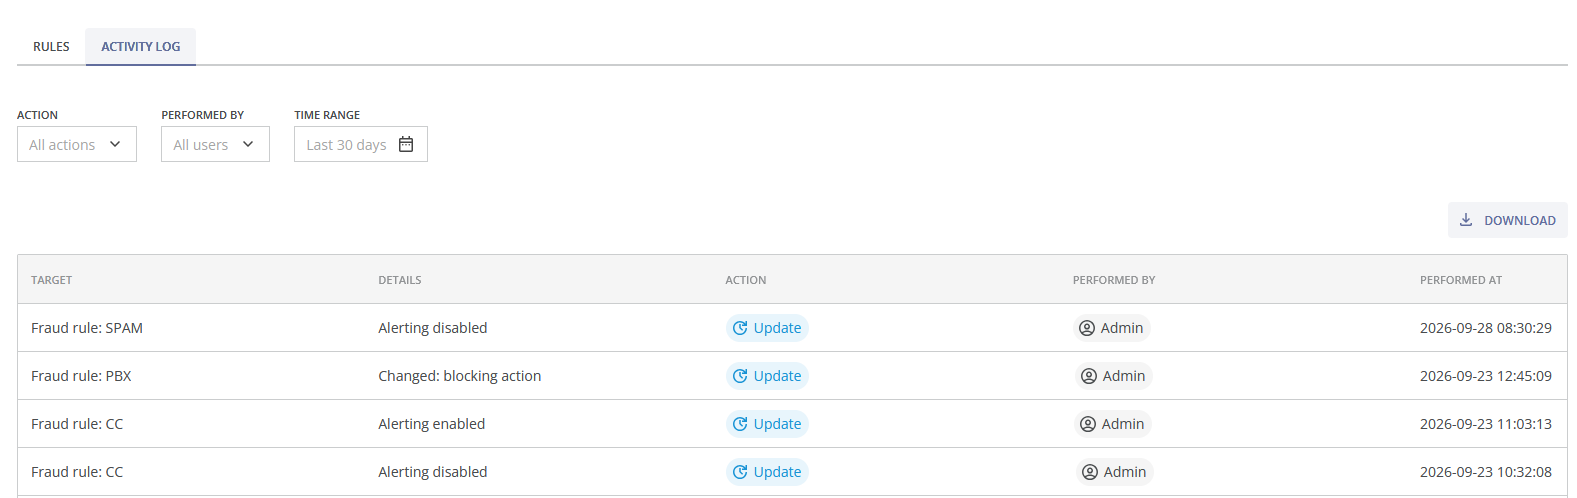The height and width of the screenshot is (498, 1577).
Task: Click Admin user icon in SPAM row
Action: pos(1087,328)
